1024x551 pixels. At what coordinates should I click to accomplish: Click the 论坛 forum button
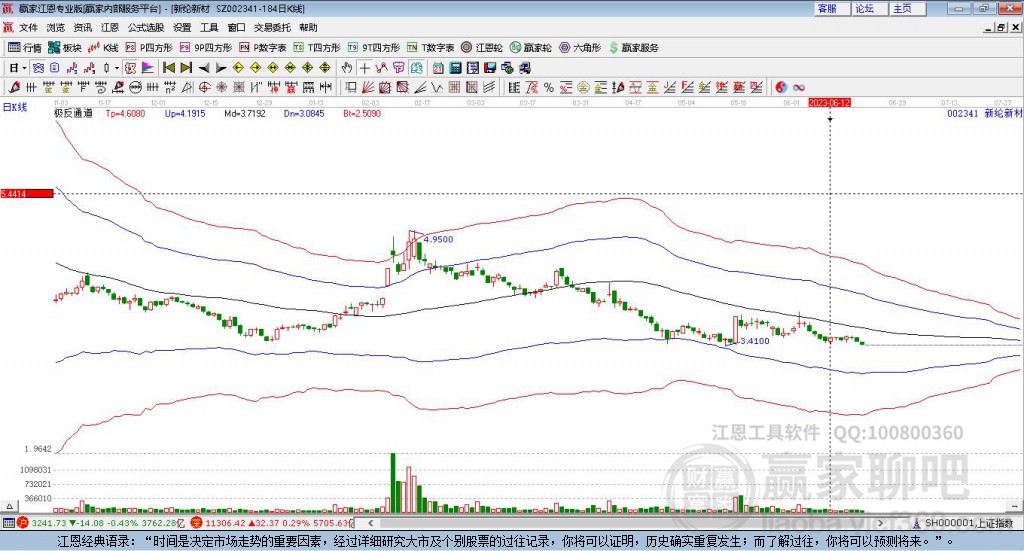pos(871,8)
